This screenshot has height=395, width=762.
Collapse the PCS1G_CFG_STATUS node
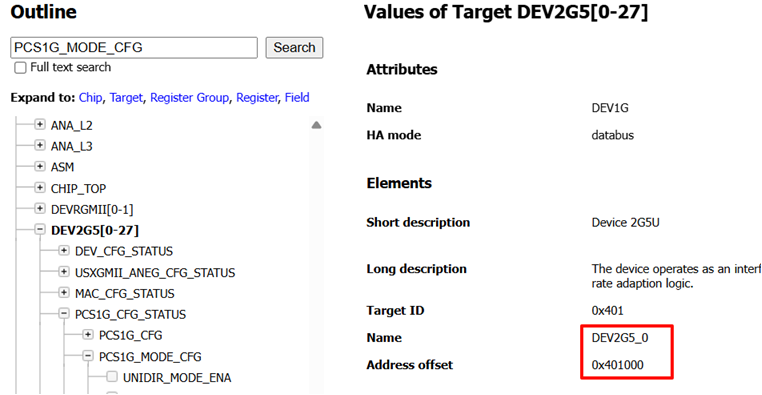coord(64,314)
